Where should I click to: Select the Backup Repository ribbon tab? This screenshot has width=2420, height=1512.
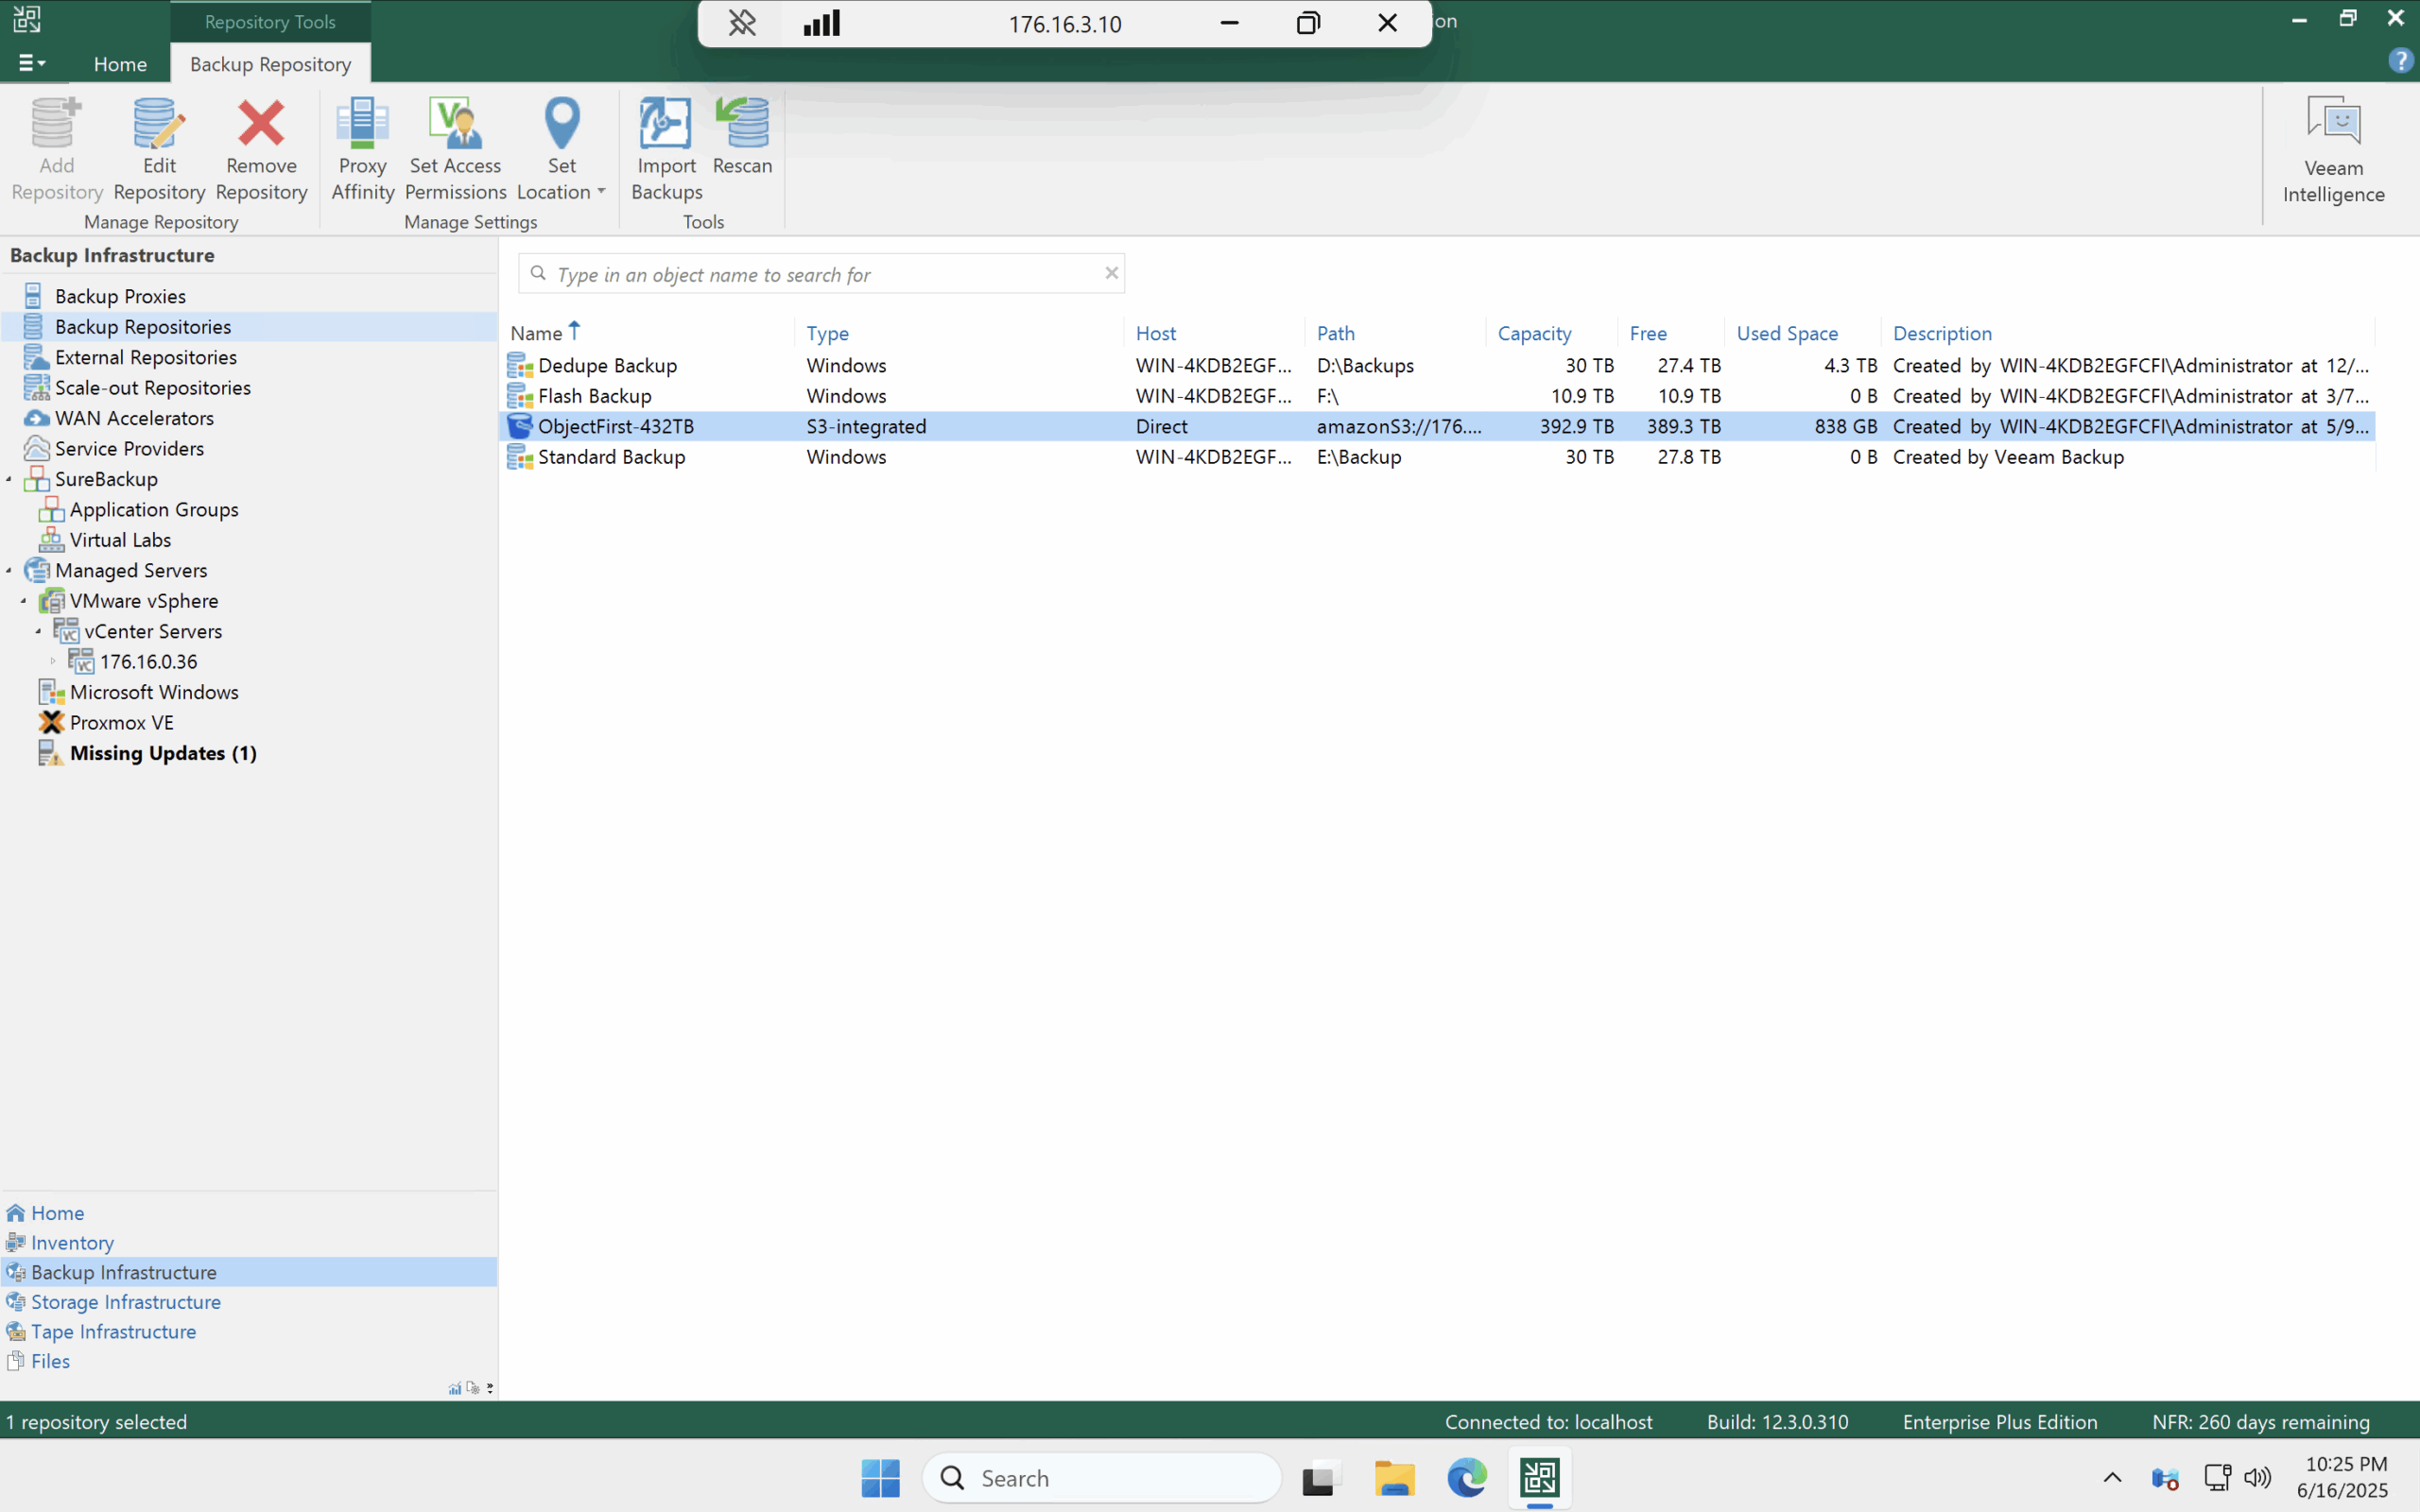(270, 64)
